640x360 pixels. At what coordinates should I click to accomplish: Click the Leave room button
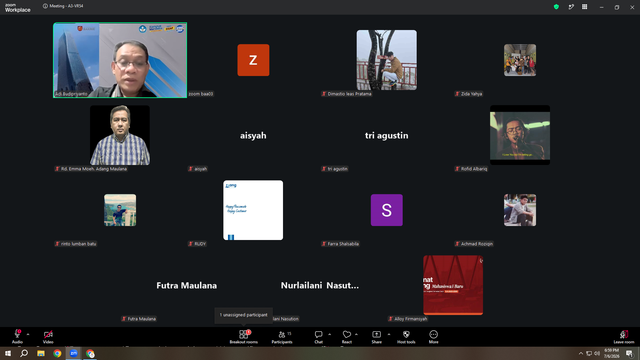[624, 336]
